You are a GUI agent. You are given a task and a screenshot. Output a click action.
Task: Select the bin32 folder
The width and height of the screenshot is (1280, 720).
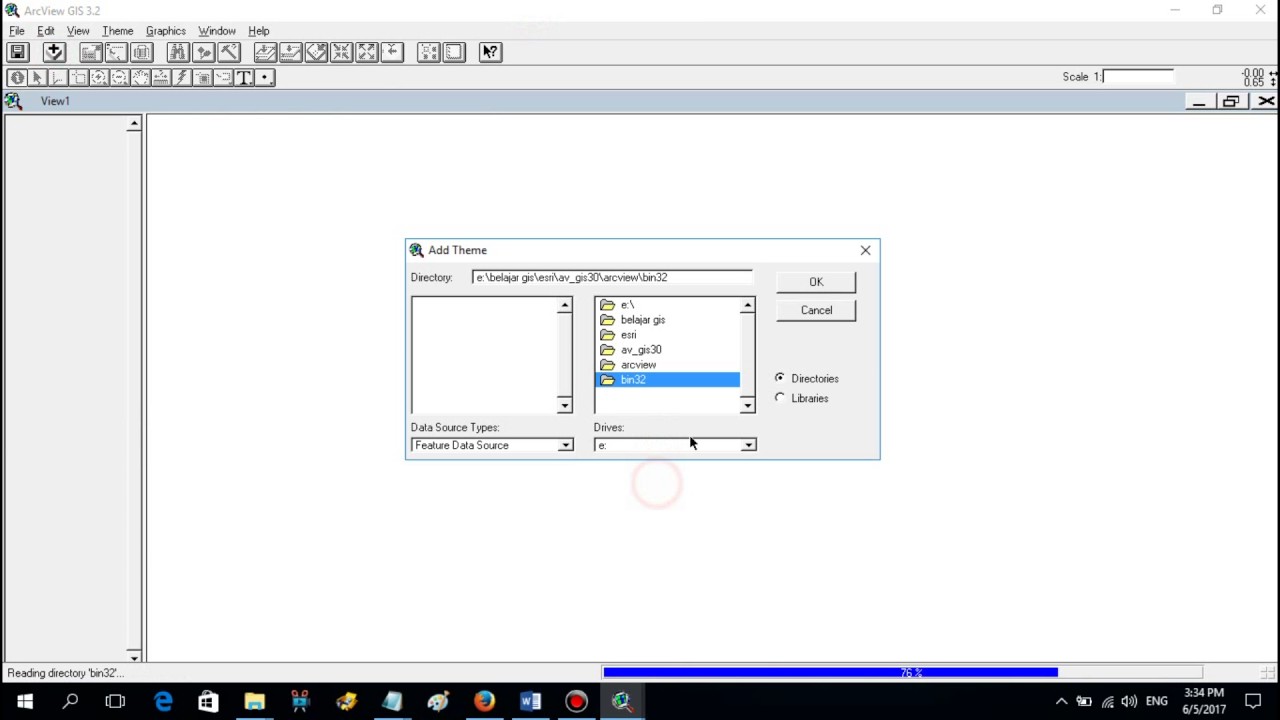668,380
